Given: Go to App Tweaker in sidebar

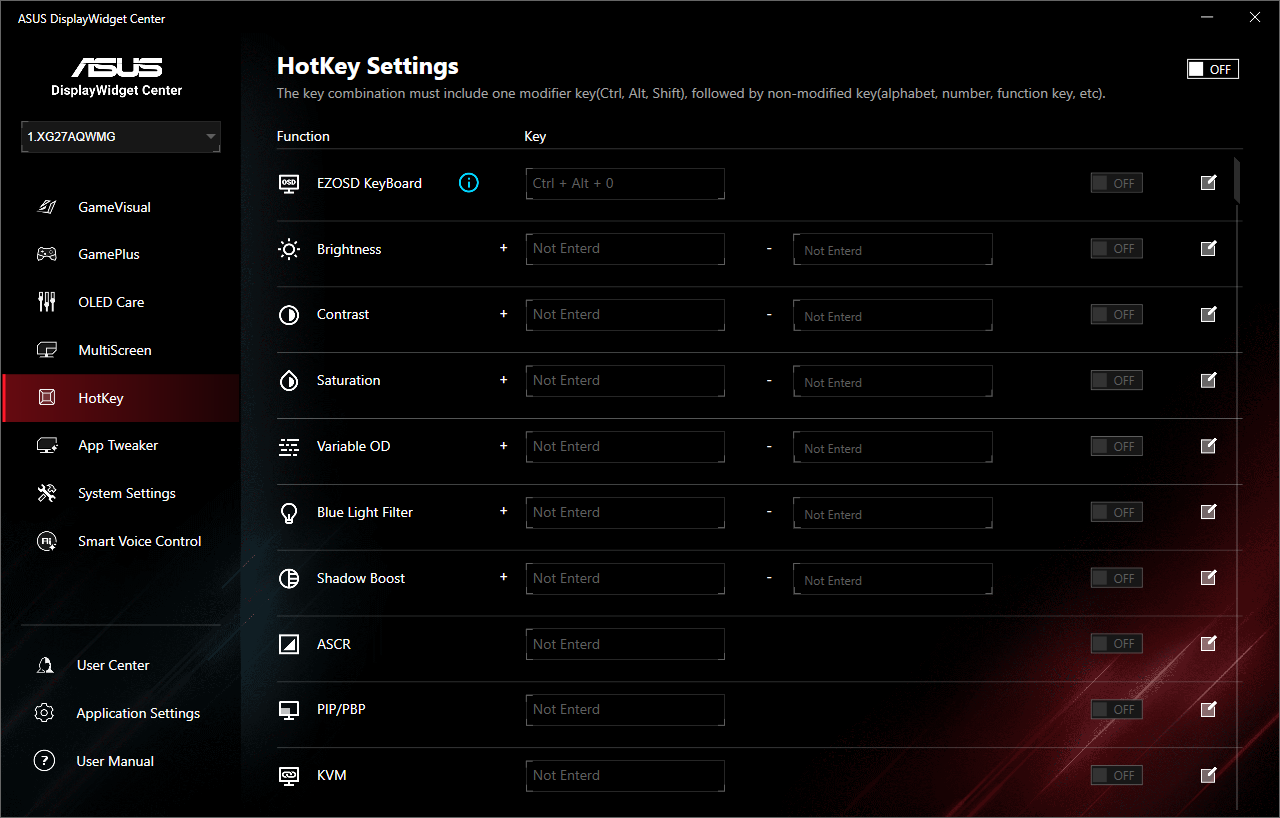Looking at the screenshot, I should [118, 445].
